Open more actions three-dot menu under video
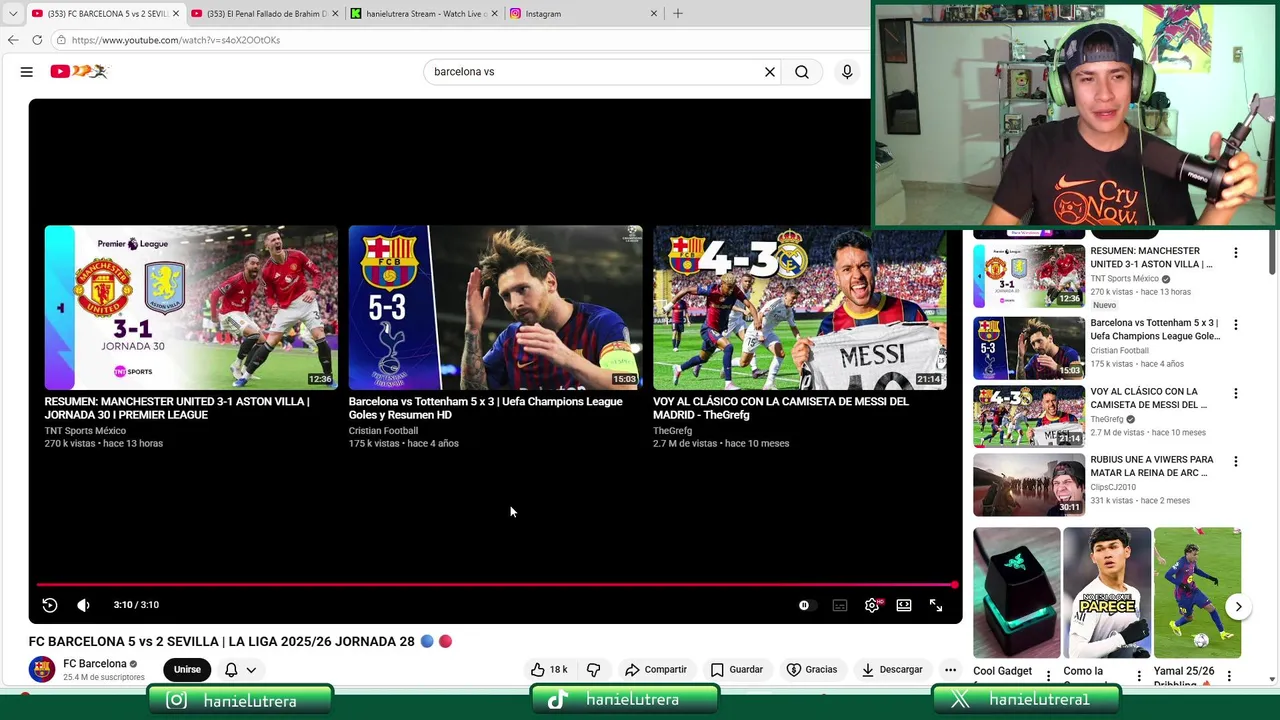 [x=950, y=670]
